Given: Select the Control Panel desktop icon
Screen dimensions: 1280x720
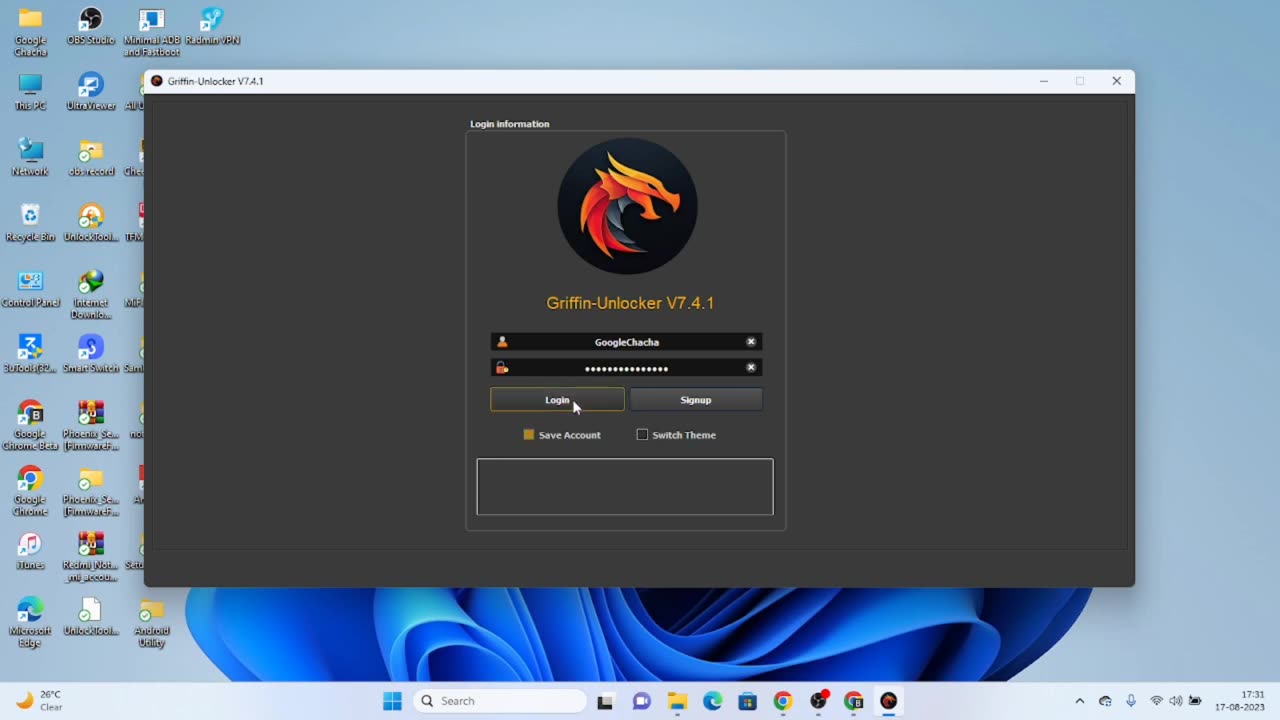Looking at the screenshot, I should (x=30, y=288).
